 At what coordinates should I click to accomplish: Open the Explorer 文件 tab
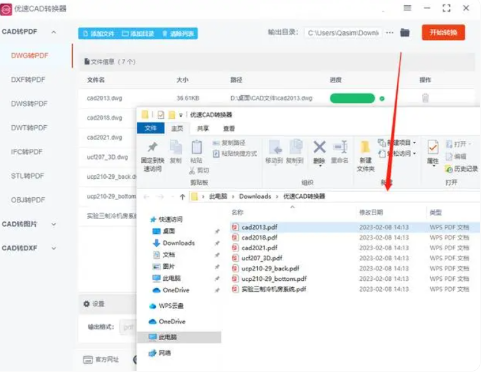151,128
